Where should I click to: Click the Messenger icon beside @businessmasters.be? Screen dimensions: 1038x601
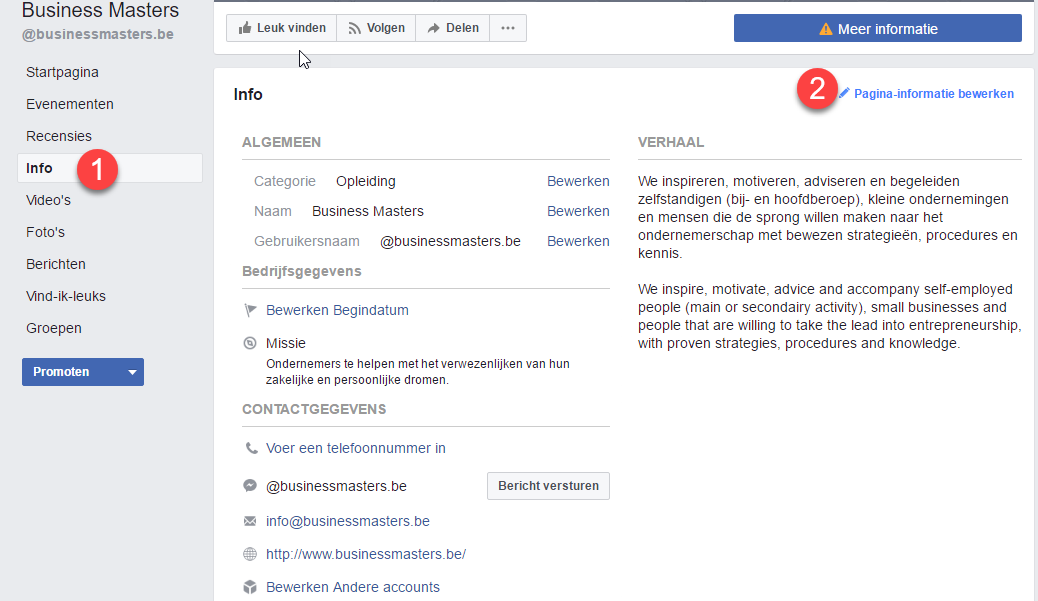pyautogui.click(x=250, y=486)
